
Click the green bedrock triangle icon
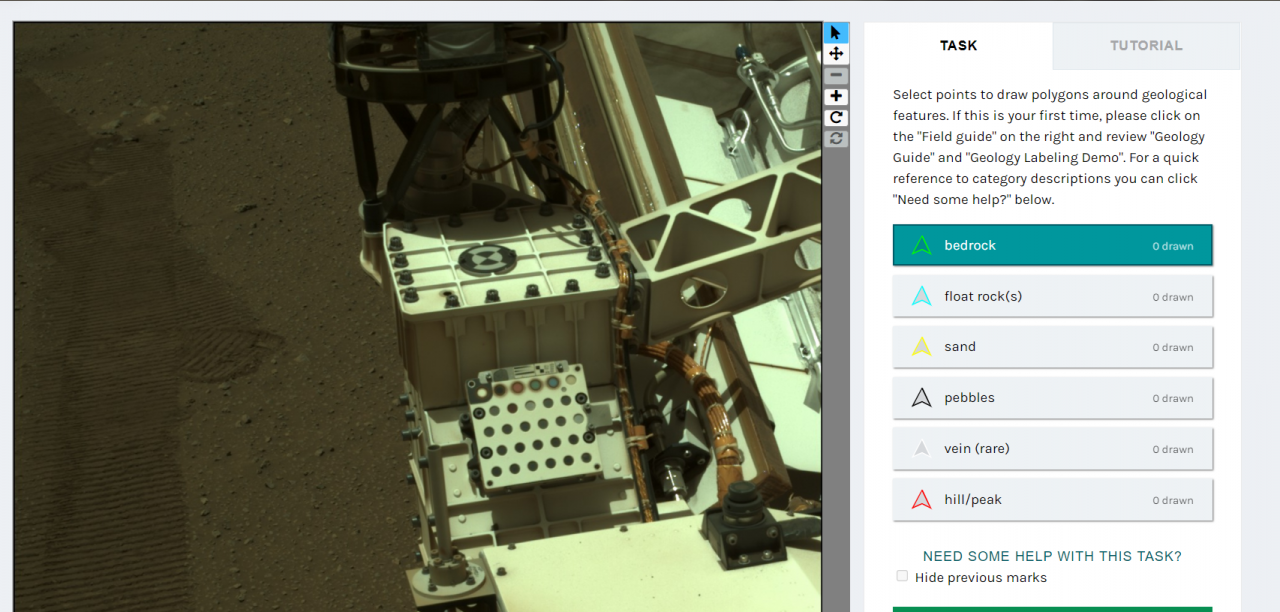pyautogui.click(x=922, y=246)
